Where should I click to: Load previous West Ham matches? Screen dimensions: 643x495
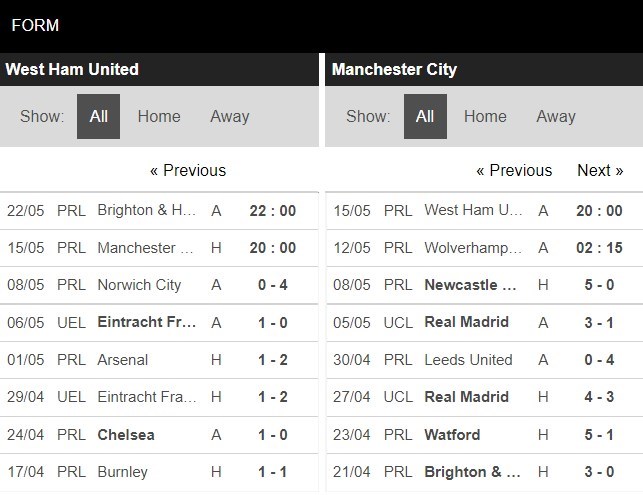188,170
